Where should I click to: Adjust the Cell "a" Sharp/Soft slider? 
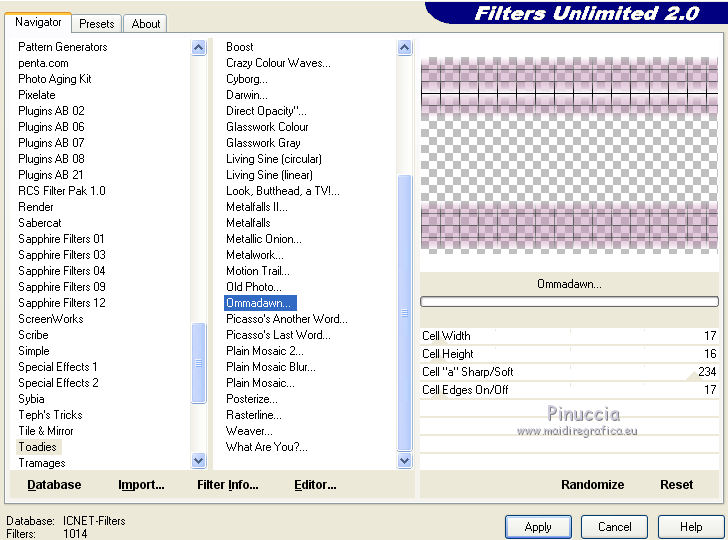click(570, 372)
